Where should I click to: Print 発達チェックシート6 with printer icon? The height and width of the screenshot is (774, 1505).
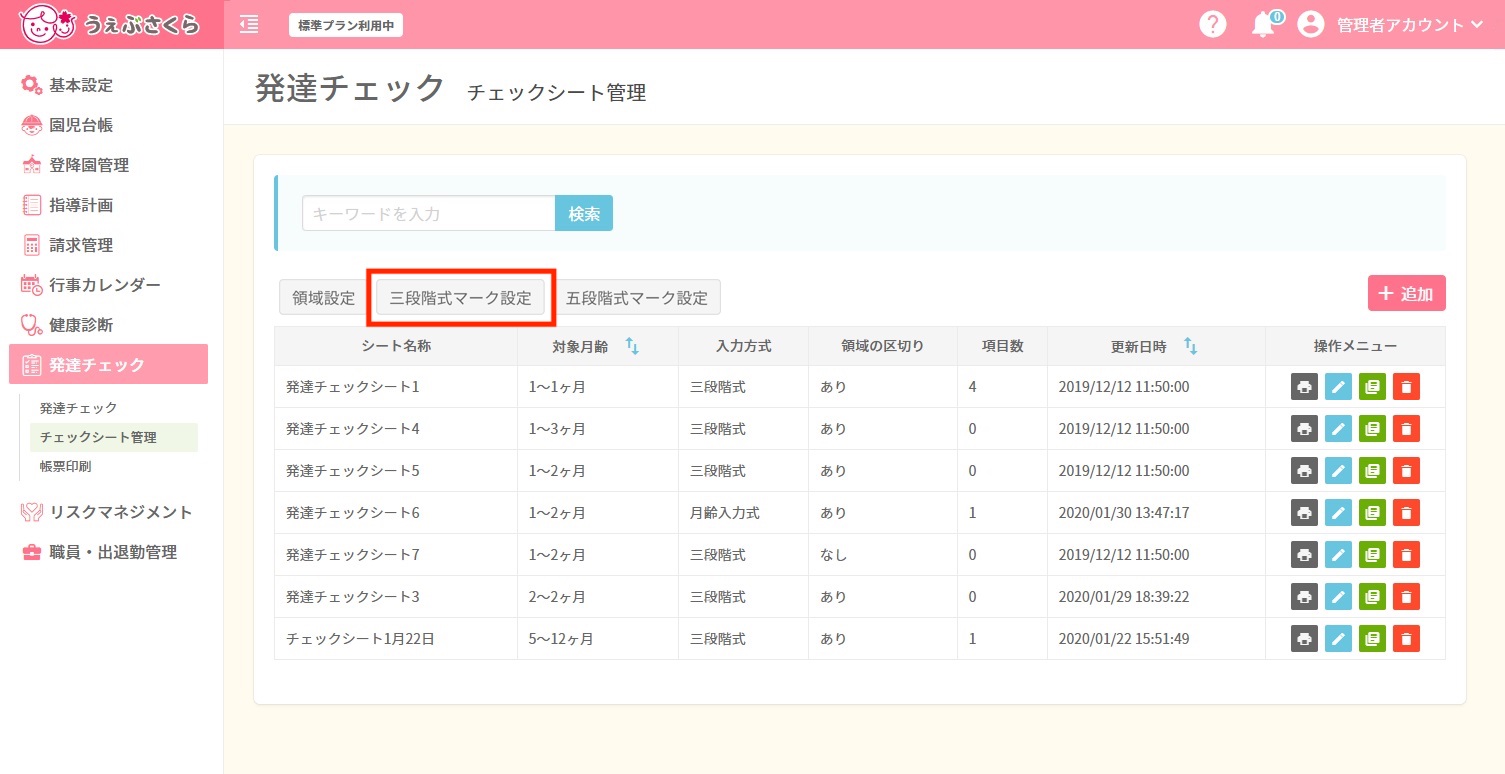1304,513
